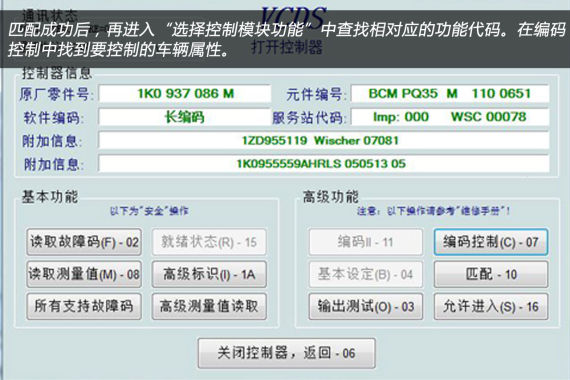570x380 pixels.
Task: Click the disabled 就绪状态(R) - 15 button
Action: [x=209, y=242]
